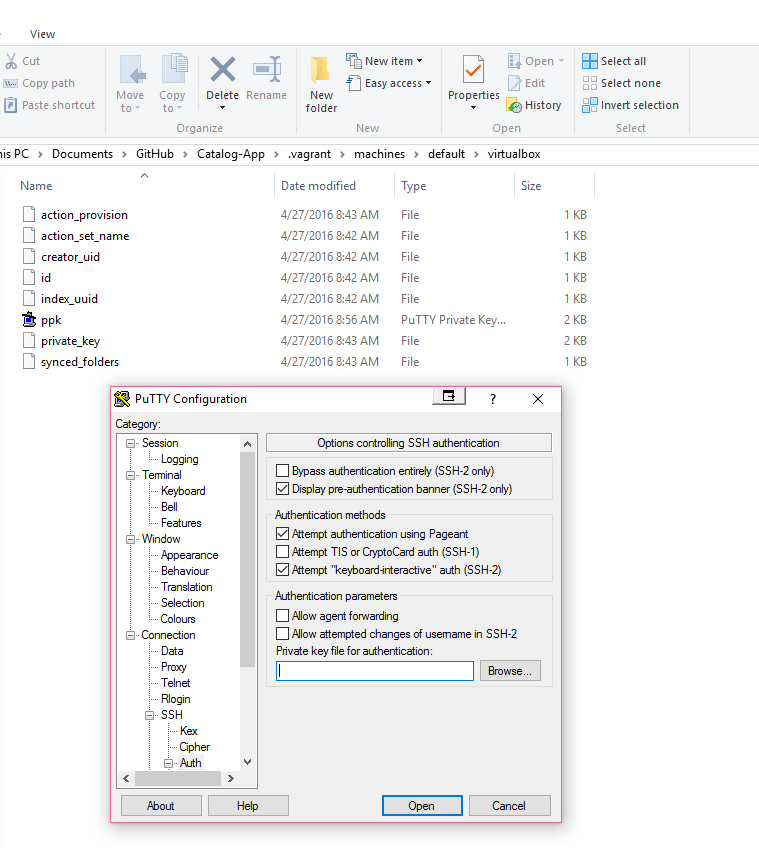
Task: Click the Open button in PuTTY
Action: point(422,806)
